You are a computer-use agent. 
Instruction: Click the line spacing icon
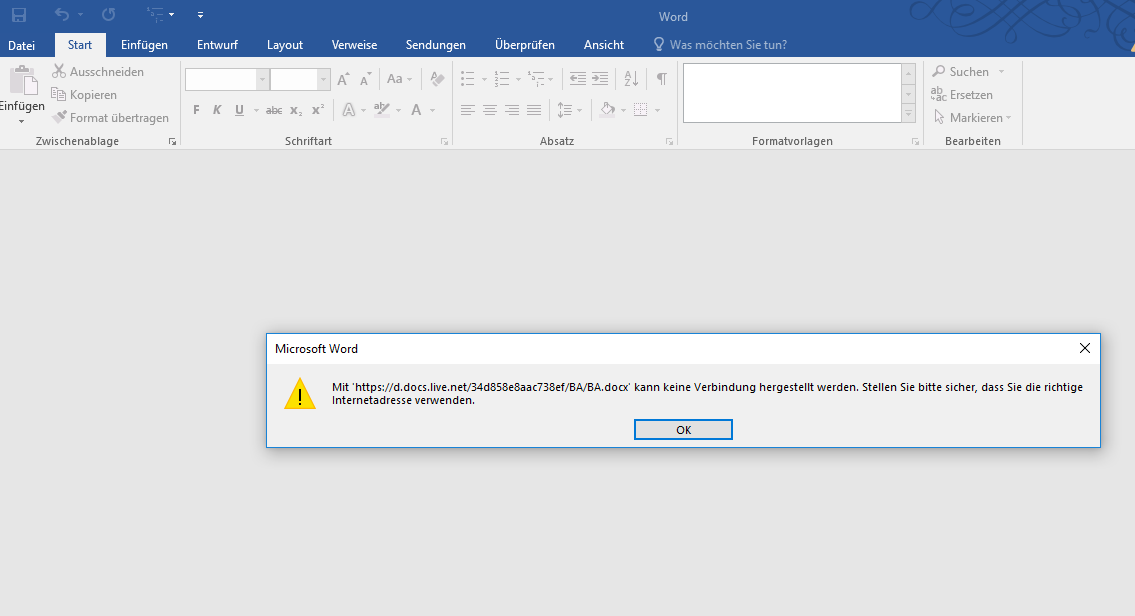coord(565,110)
